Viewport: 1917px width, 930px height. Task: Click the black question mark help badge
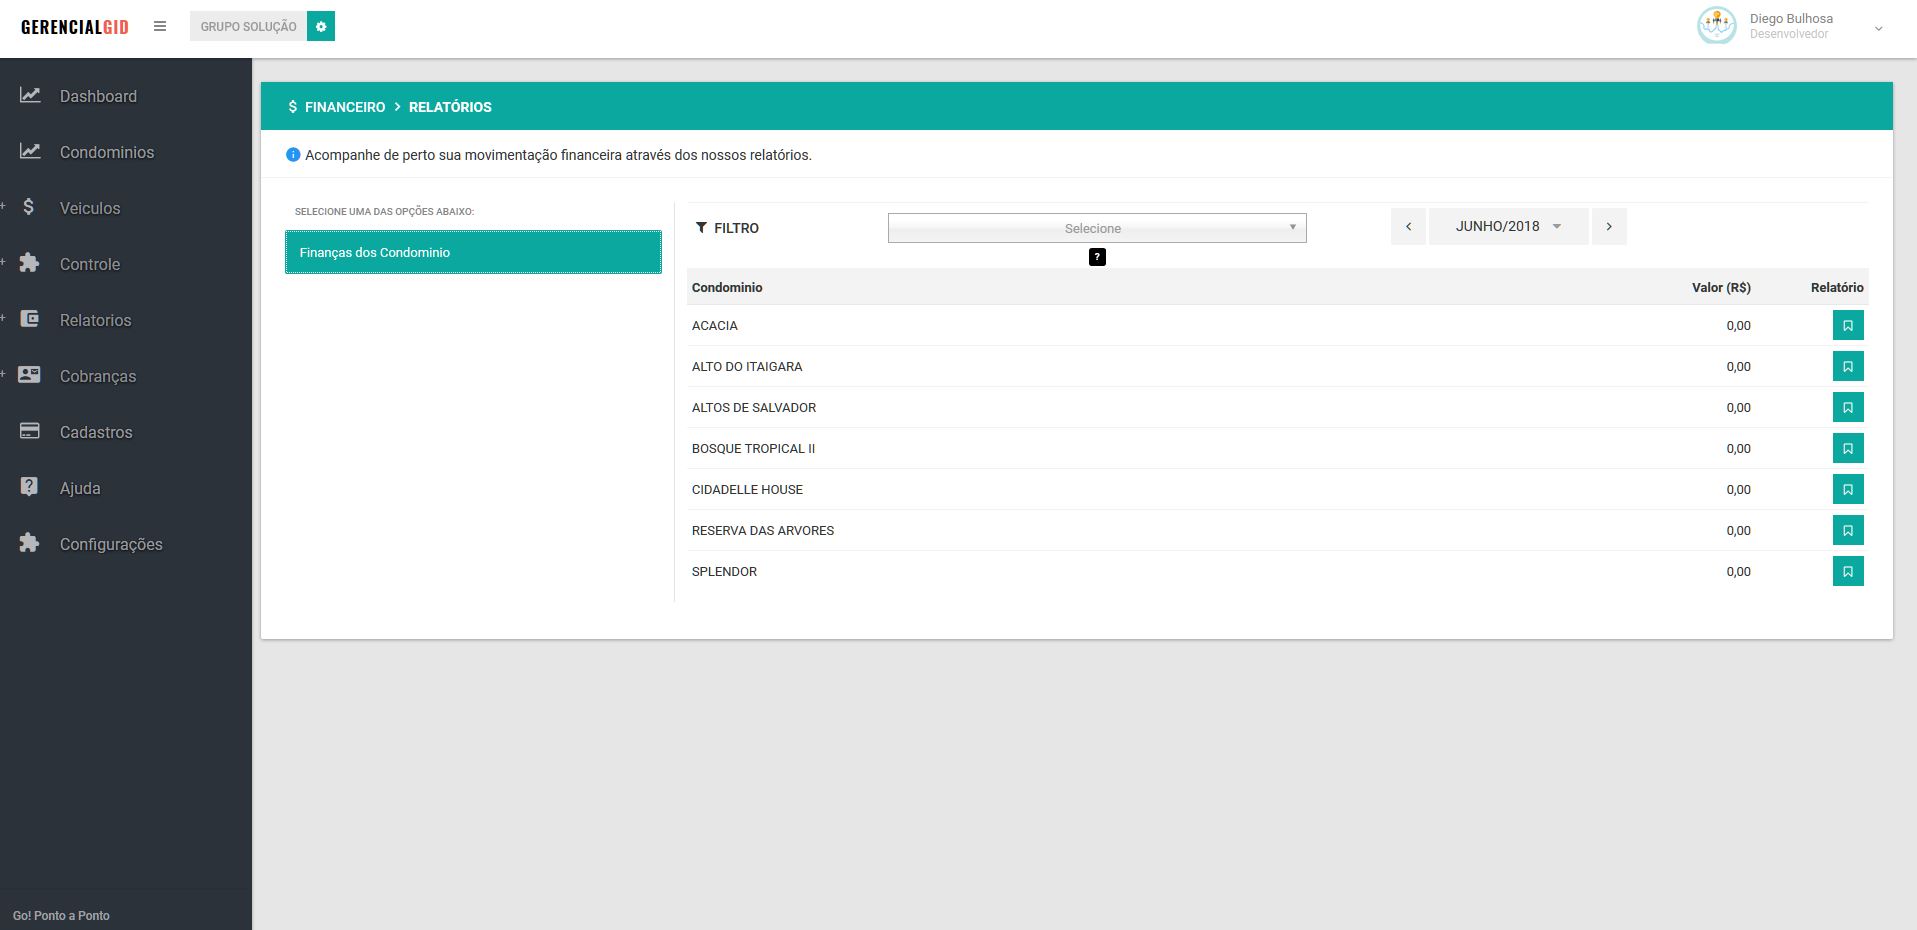(1097, 257)
